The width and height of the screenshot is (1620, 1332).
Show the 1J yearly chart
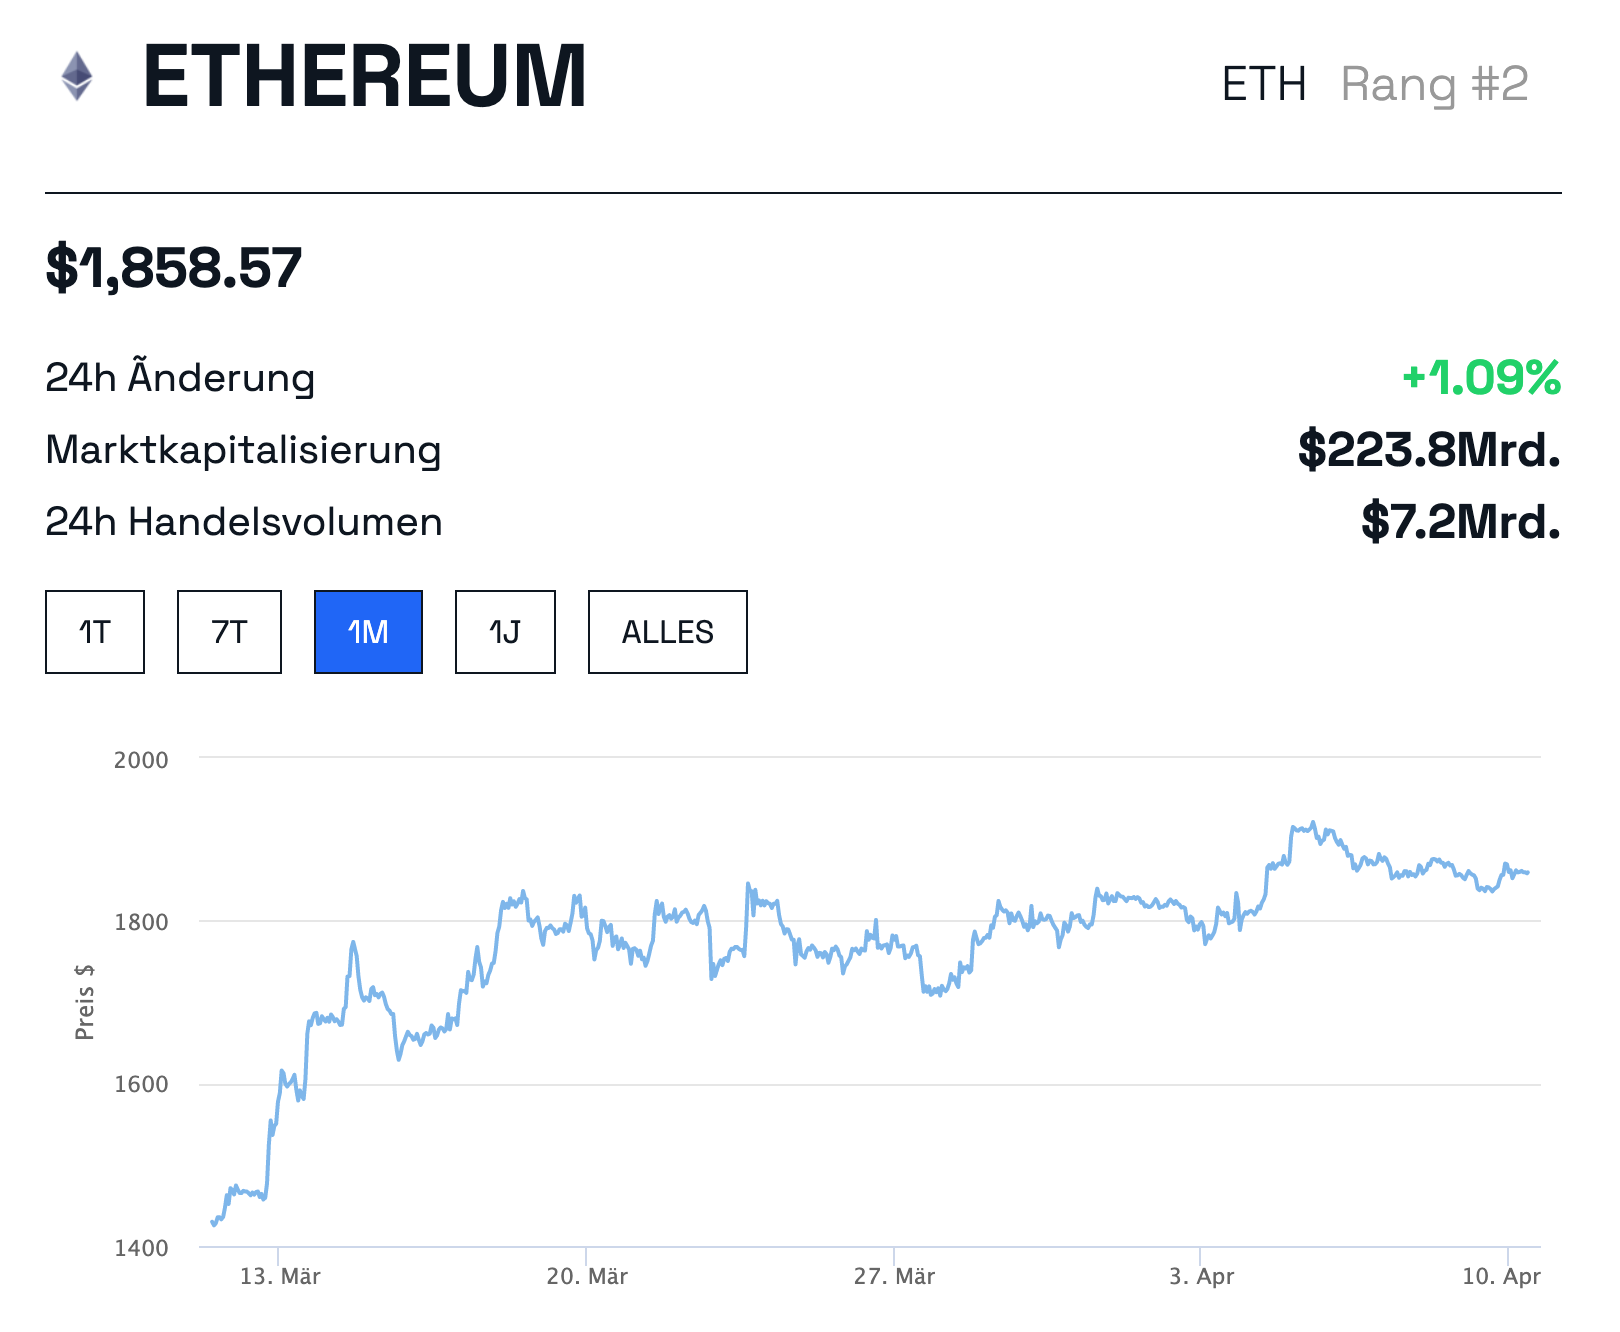pyautogui.click(x=505, y=632)
